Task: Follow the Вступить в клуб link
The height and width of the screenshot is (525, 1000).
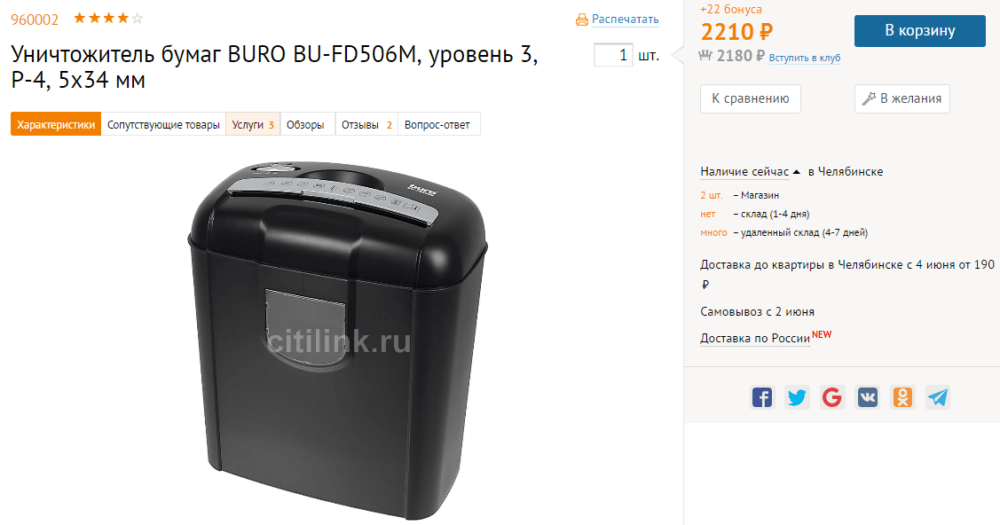Action: pyautogui.click(x=804, y=58)
